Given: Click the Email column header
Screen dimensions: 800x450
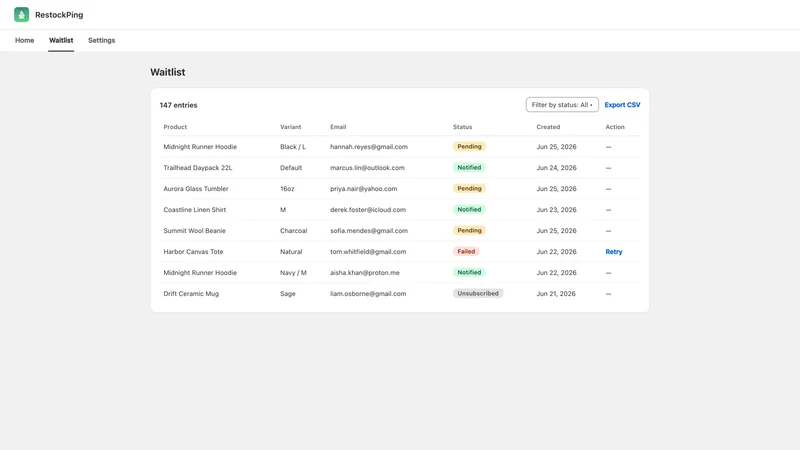Looking at the screenshot, I should tap(338, 127).
